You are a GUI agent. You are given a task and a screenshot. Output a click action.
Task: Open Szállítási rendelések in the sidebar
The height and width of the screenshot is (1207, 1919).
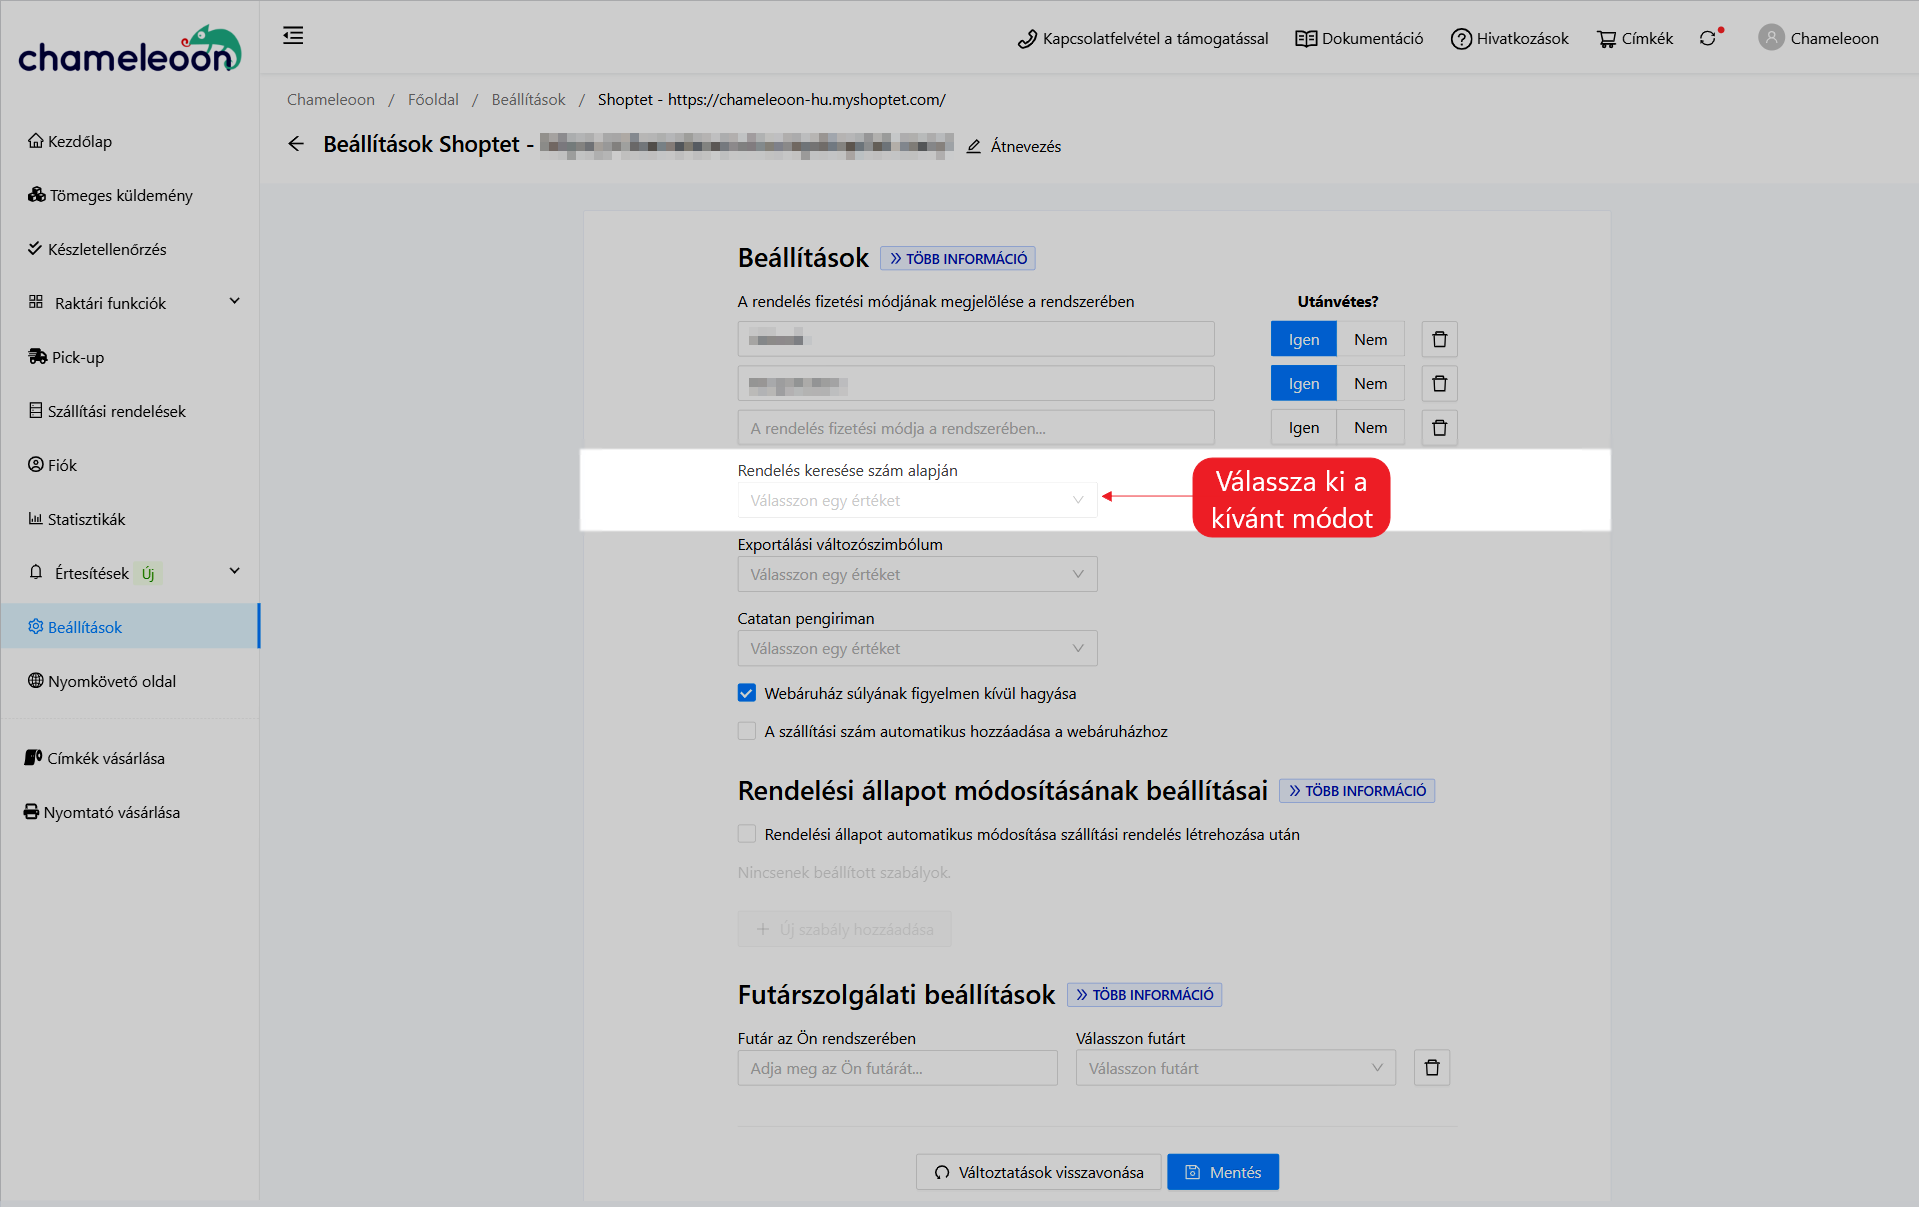pyautogui.click(x=116, y=411)
